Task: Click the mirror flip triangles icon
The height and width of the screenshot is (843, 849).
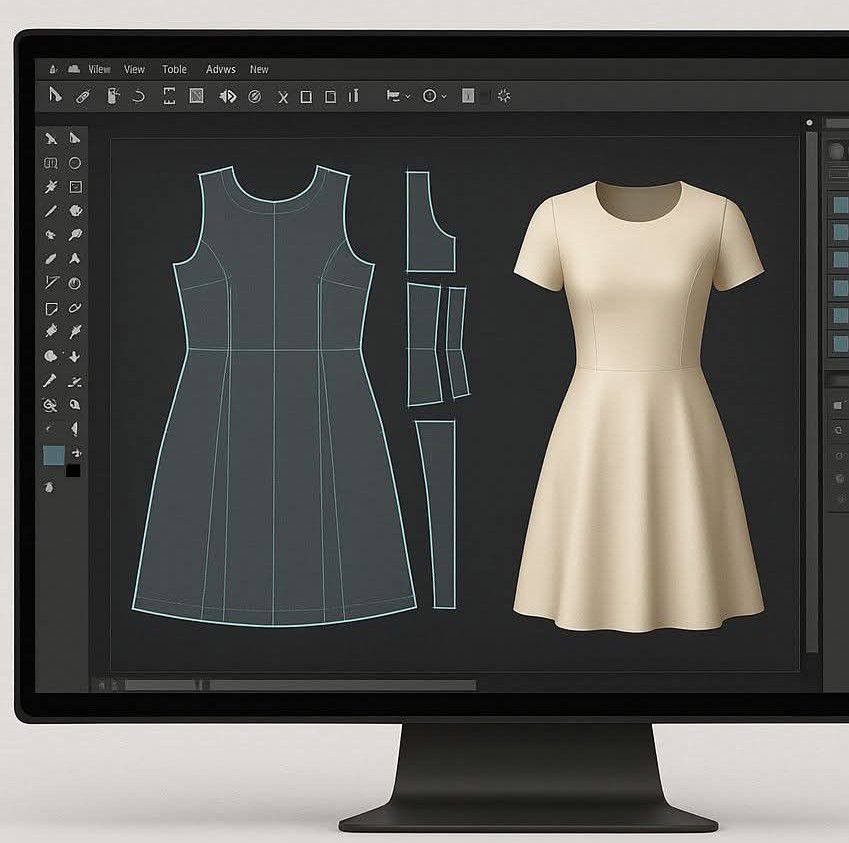Action: coord(227,96)
